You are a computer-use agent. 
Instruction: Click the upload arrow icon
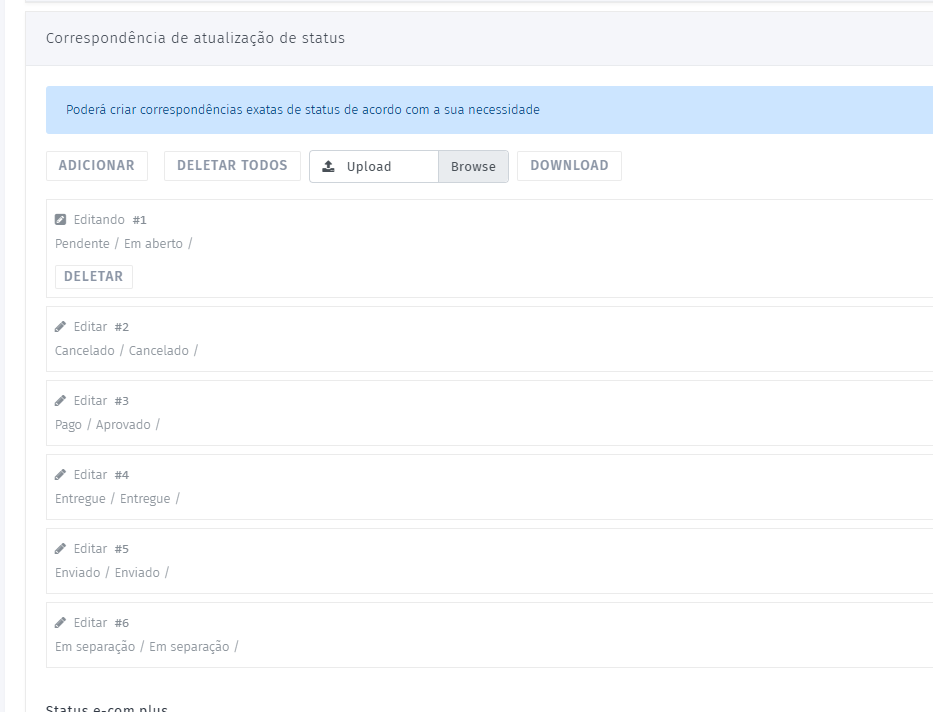pos(328,167)
